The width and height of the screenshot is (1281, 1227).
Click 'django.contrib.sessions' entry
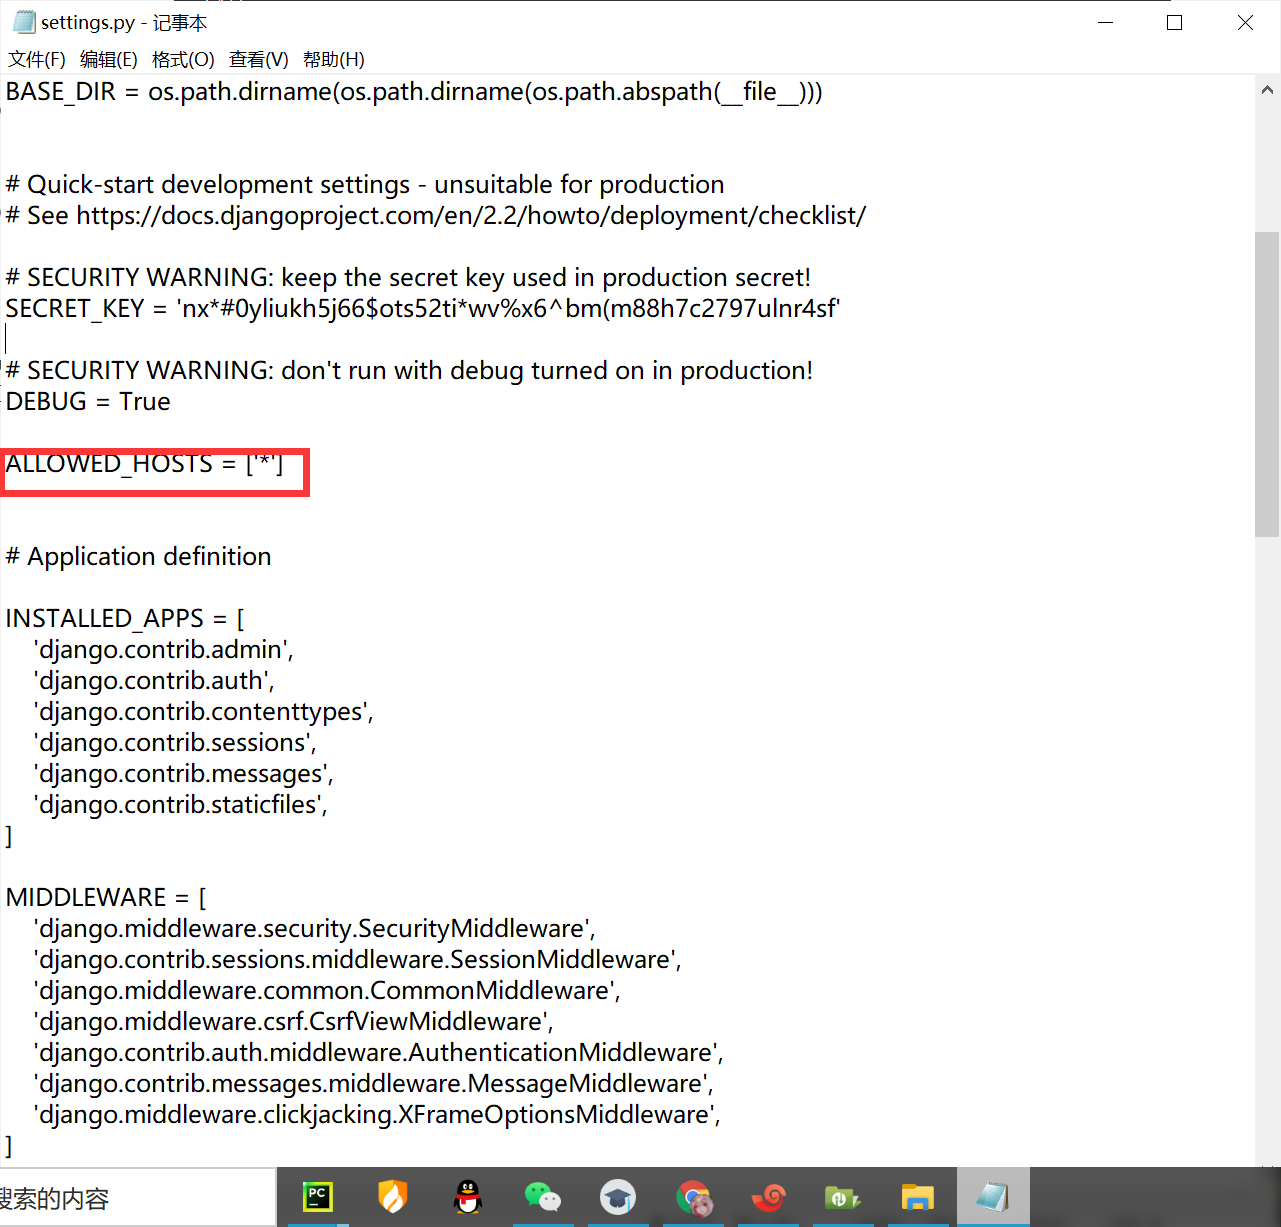175,743
